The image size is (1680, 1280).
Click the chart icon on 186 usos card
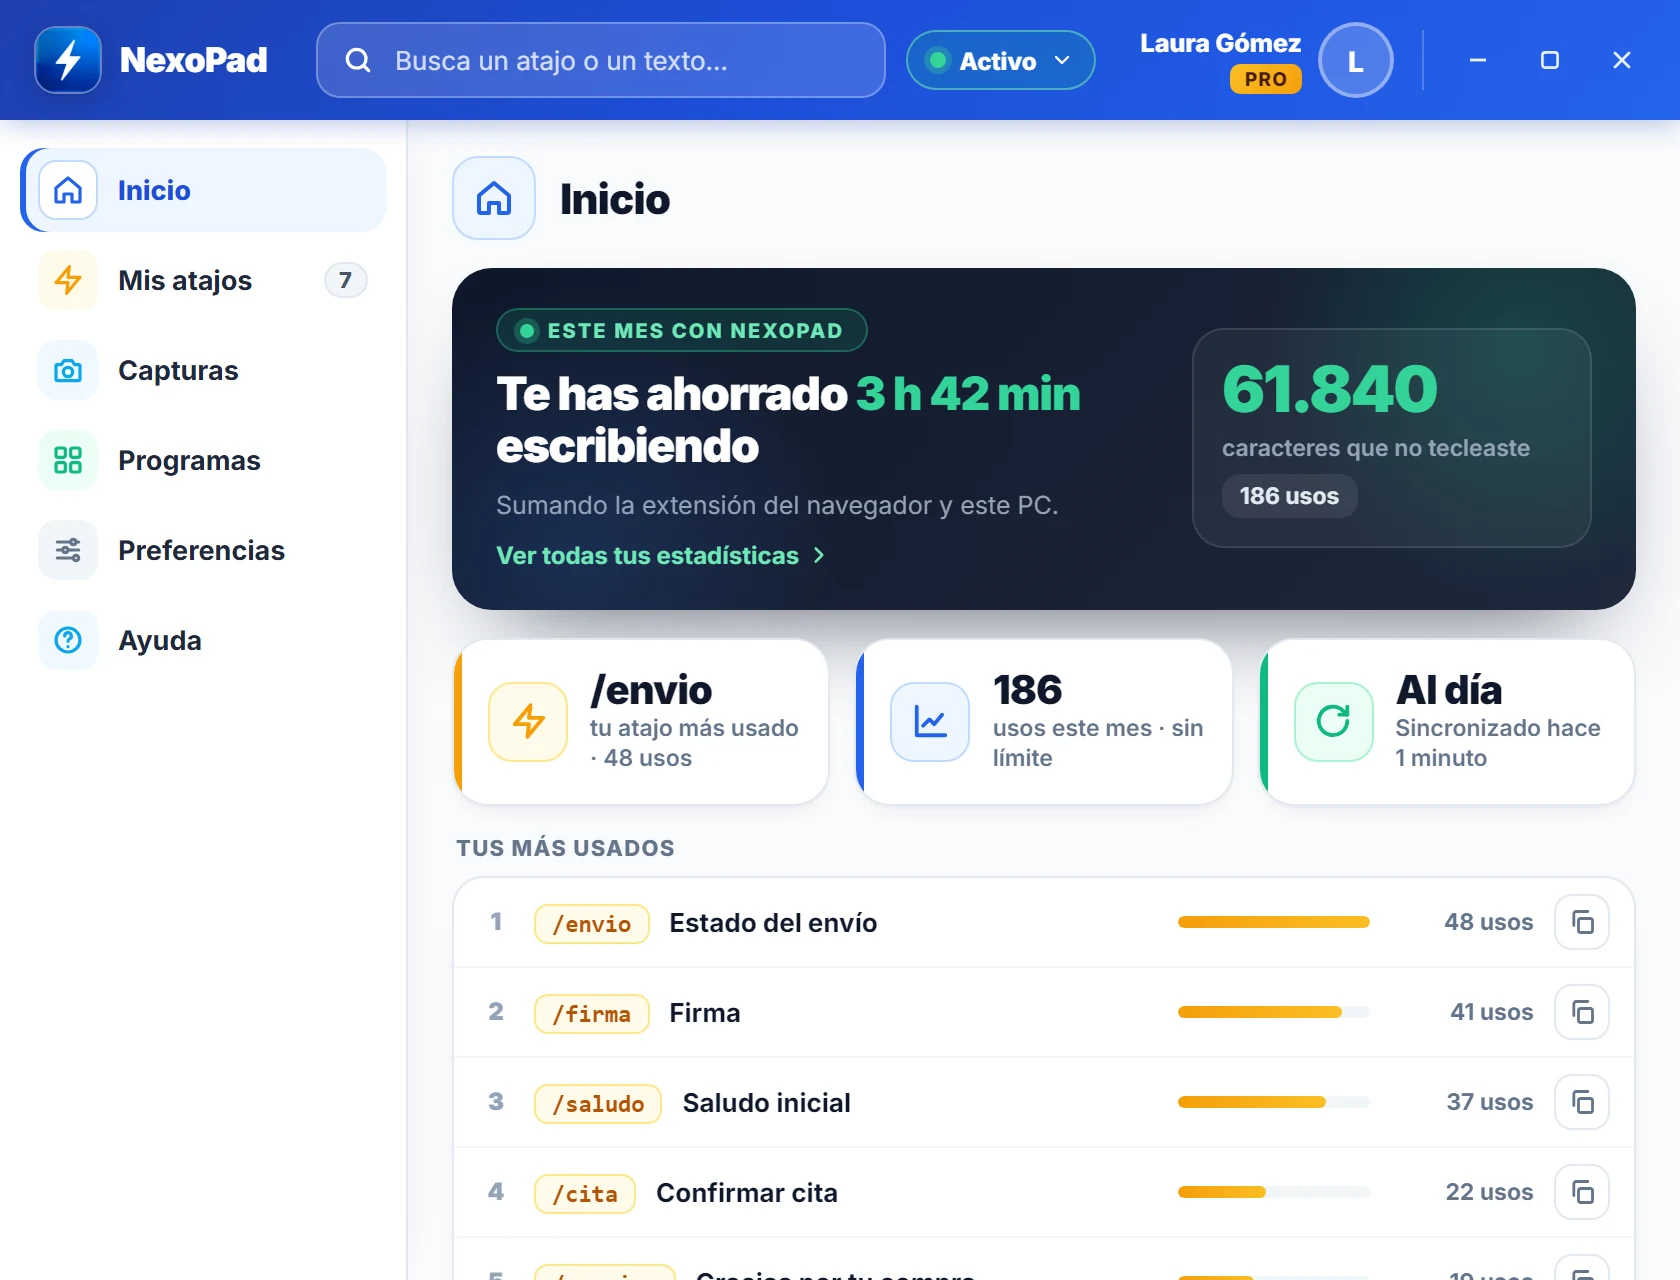[930, 721]
